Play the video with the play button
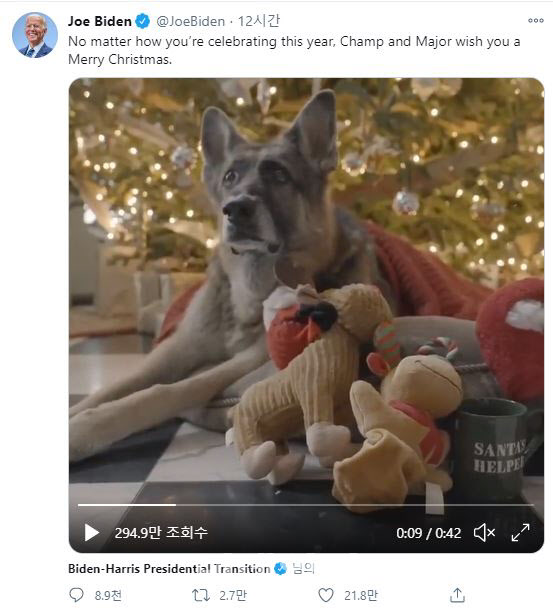553x610 pixels. [x=91, y=533]
